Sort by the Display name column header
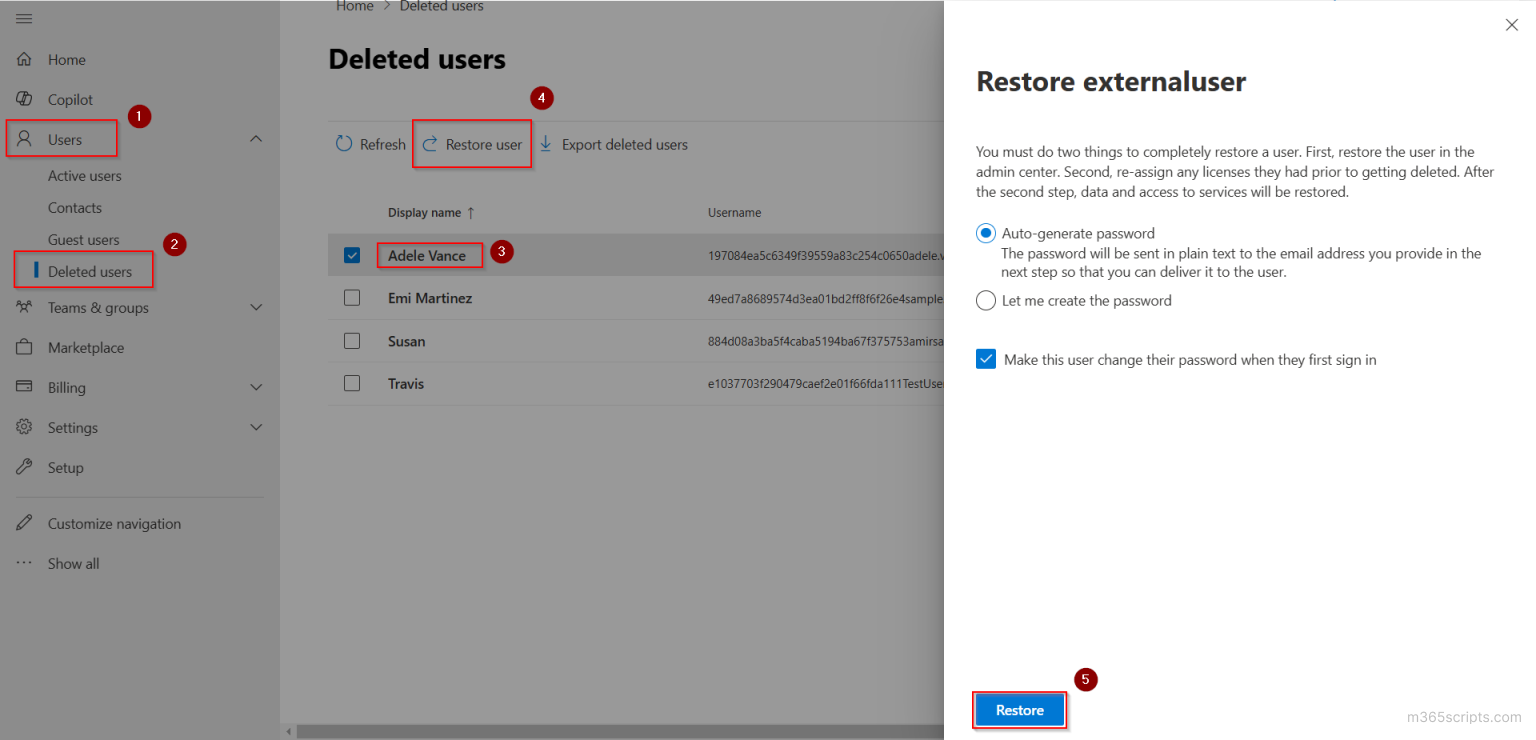1536x740 pixels. coord(425,212)
